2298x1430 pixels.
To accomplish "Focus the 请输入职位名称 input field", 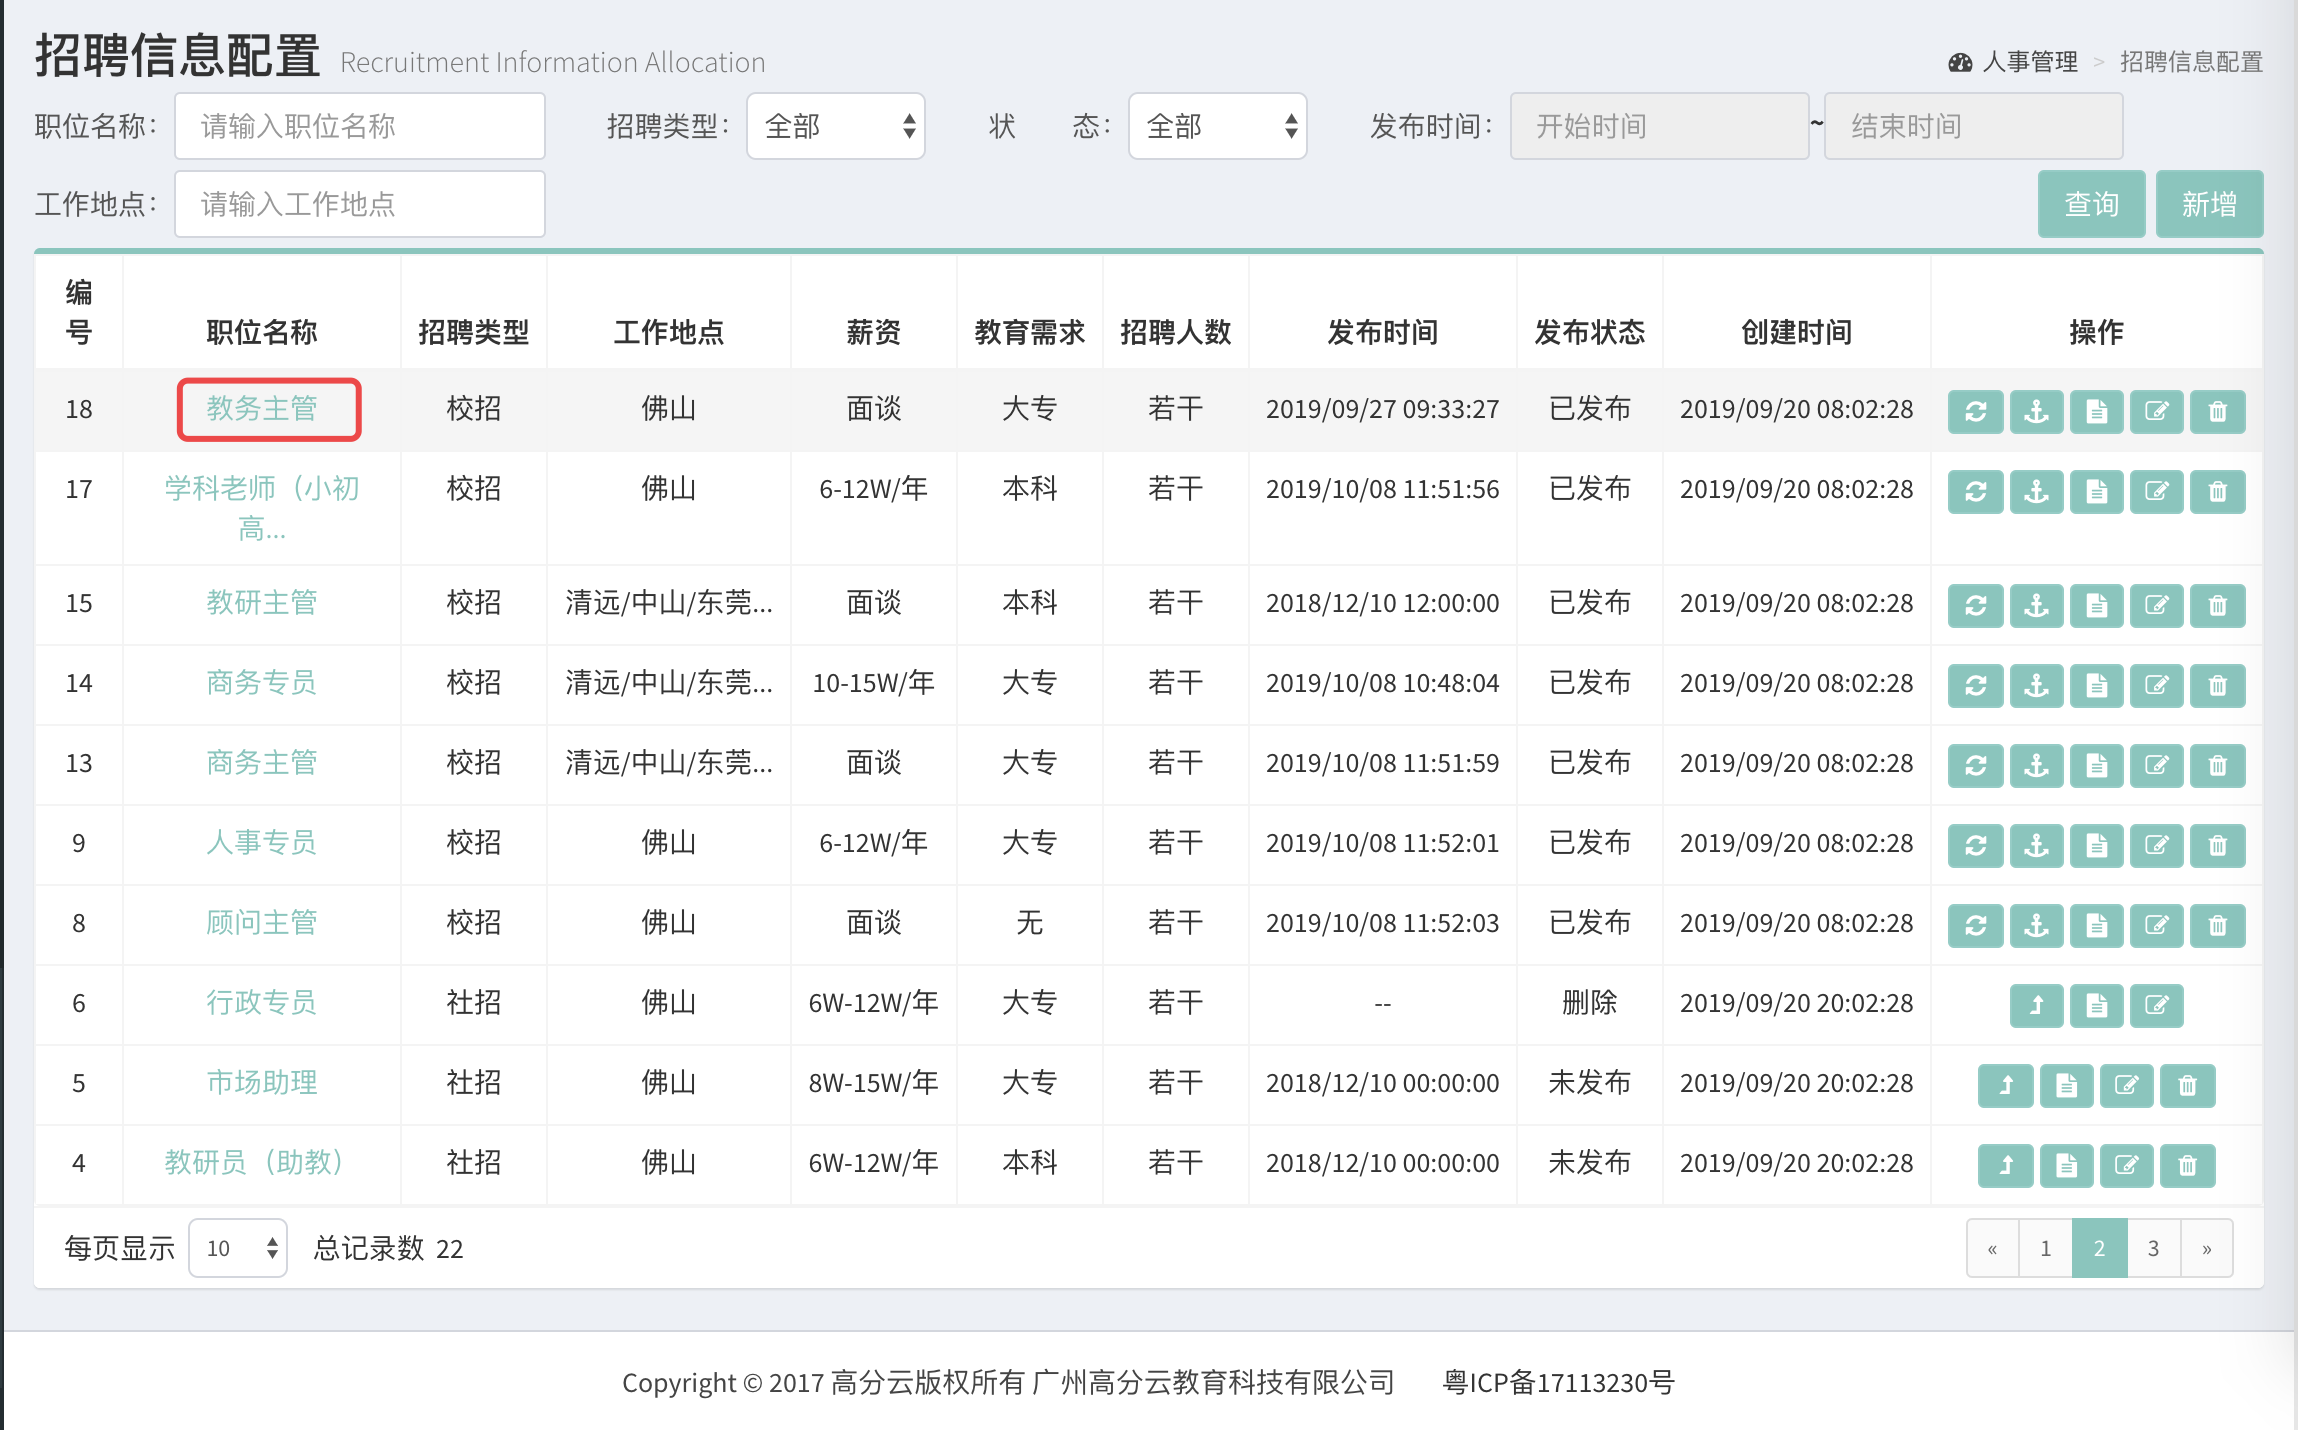I will (360, 126).
